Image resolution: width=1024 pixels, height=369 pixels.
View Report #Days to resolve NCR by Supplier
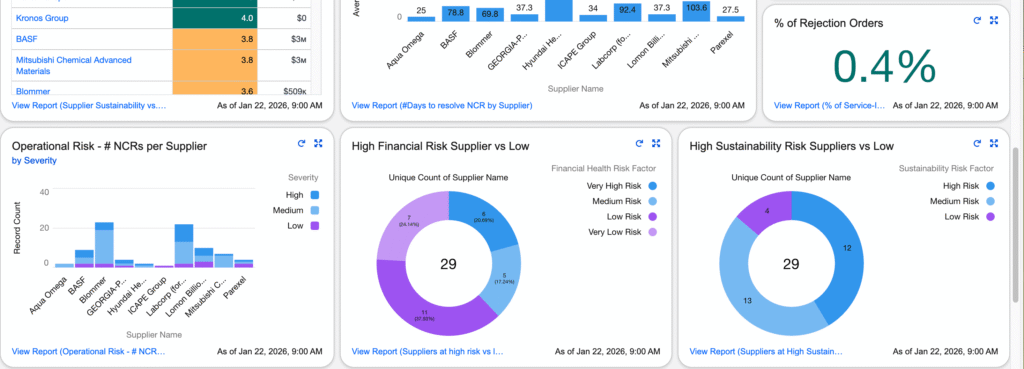[x=441, y=105]
